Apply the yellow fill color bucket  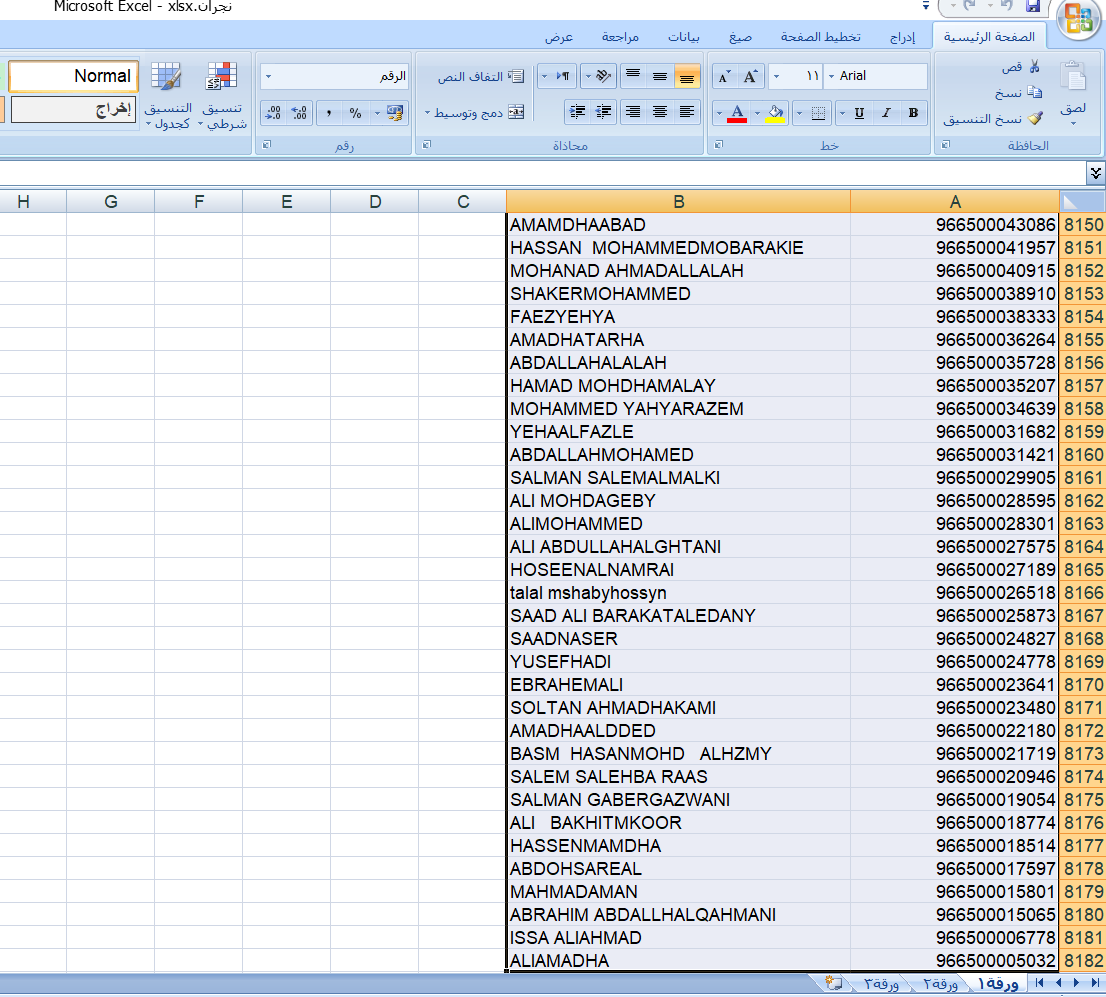pos(776,112)
